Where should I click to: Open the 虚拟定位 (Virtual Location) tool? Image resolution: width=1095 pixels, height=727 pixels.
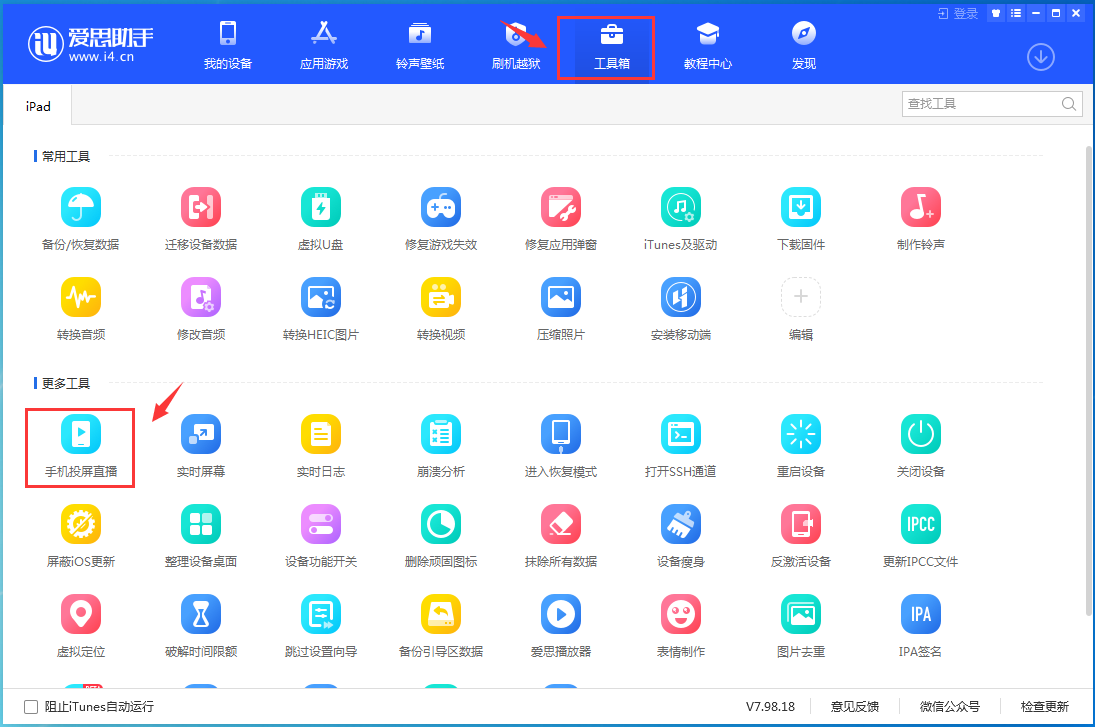(80, 625)
